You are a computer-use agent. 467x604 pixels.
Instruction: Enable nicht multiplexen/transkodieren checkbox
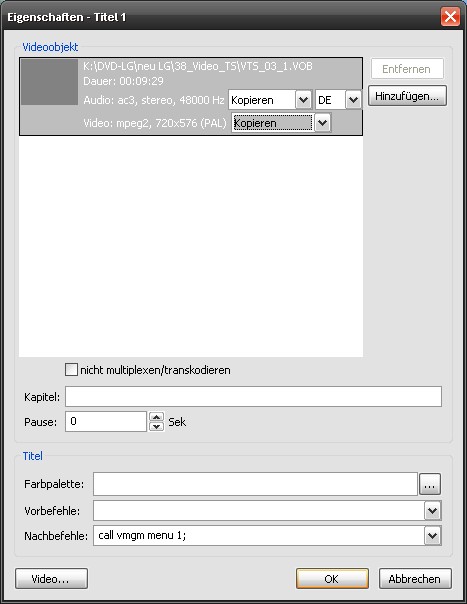tap(71, 370)
